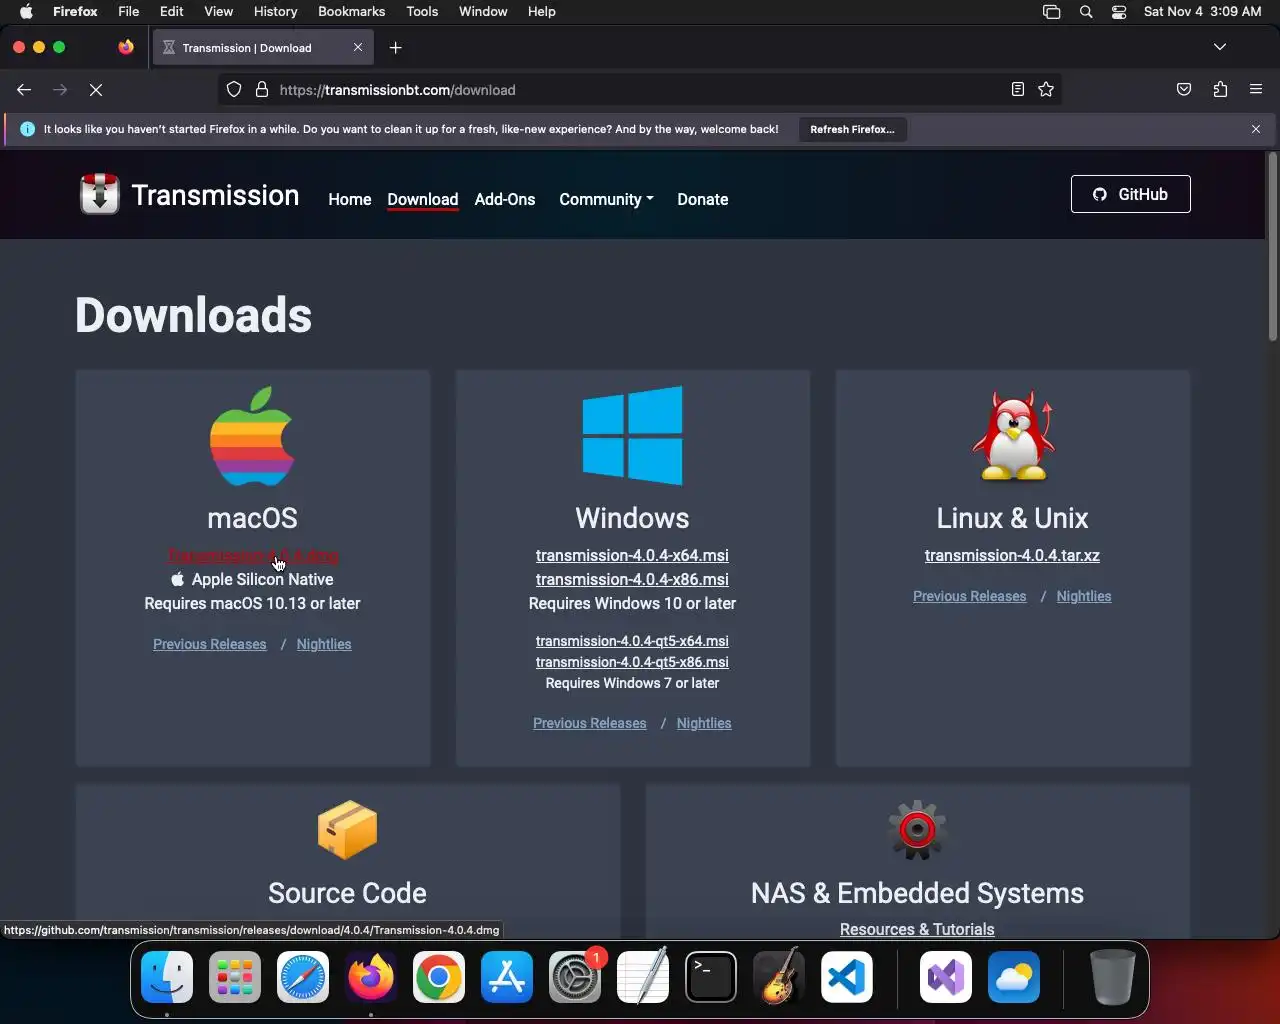Bookmark this page with the star icon

click(x=1046, y=90)
